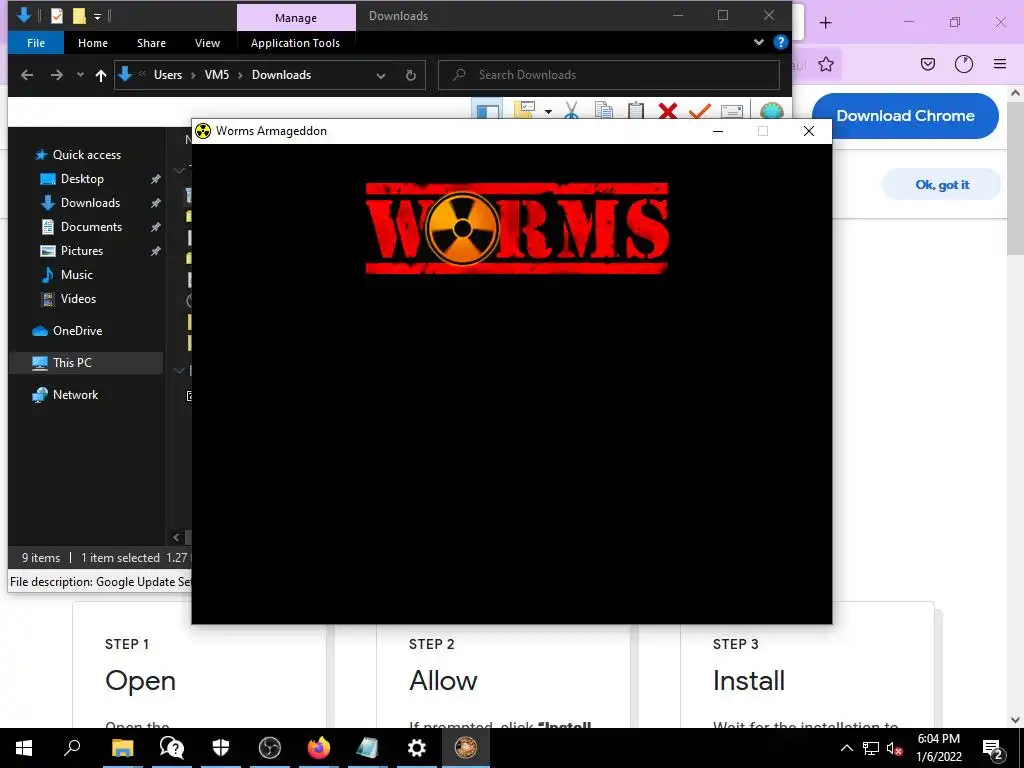Click the pin icon beside Desktop
Image resolution: width=1024 pixels, height=768 pixels.
[155, 179]
